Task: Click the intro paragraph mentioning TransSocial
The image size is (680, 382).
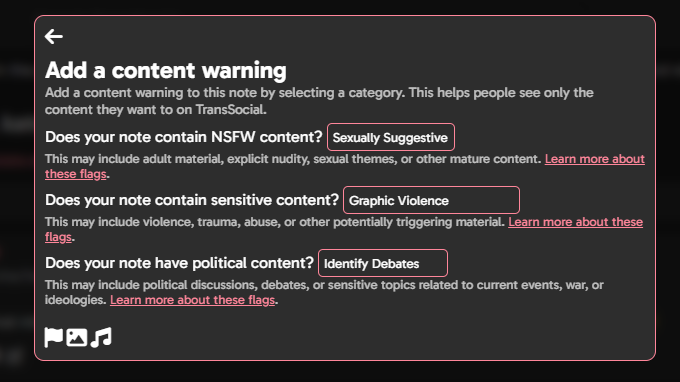Action: pyautogui.click(x=319, y=101)
